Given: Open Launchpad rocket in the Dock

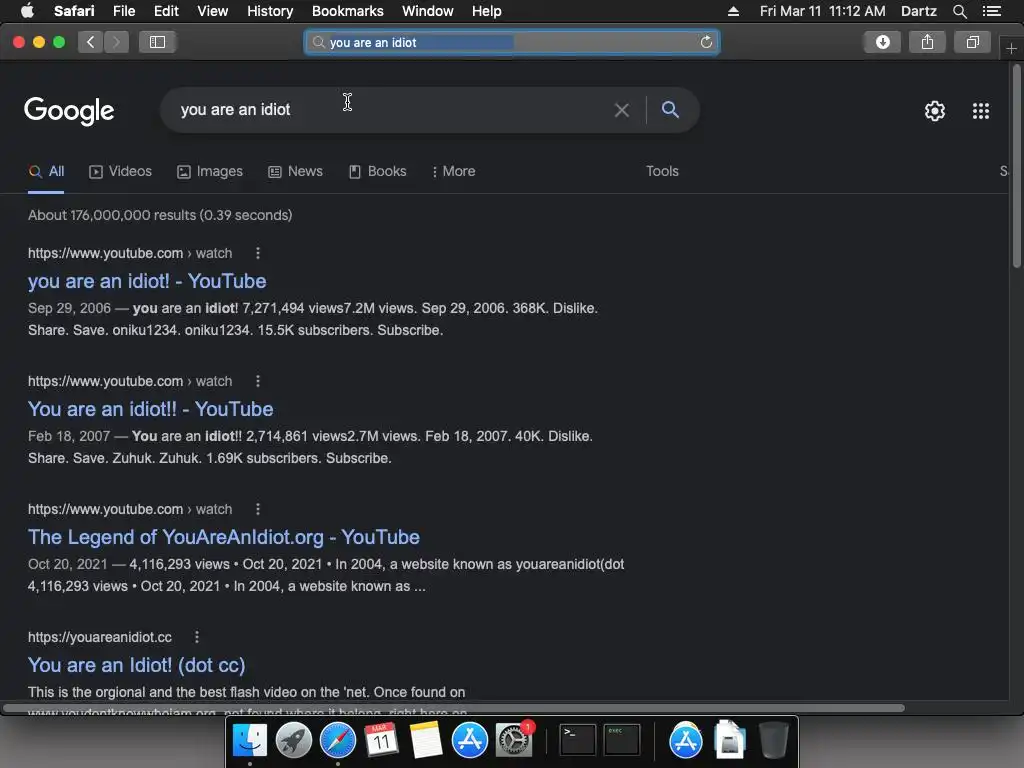Looking at the screenshot, I should 294,741.
